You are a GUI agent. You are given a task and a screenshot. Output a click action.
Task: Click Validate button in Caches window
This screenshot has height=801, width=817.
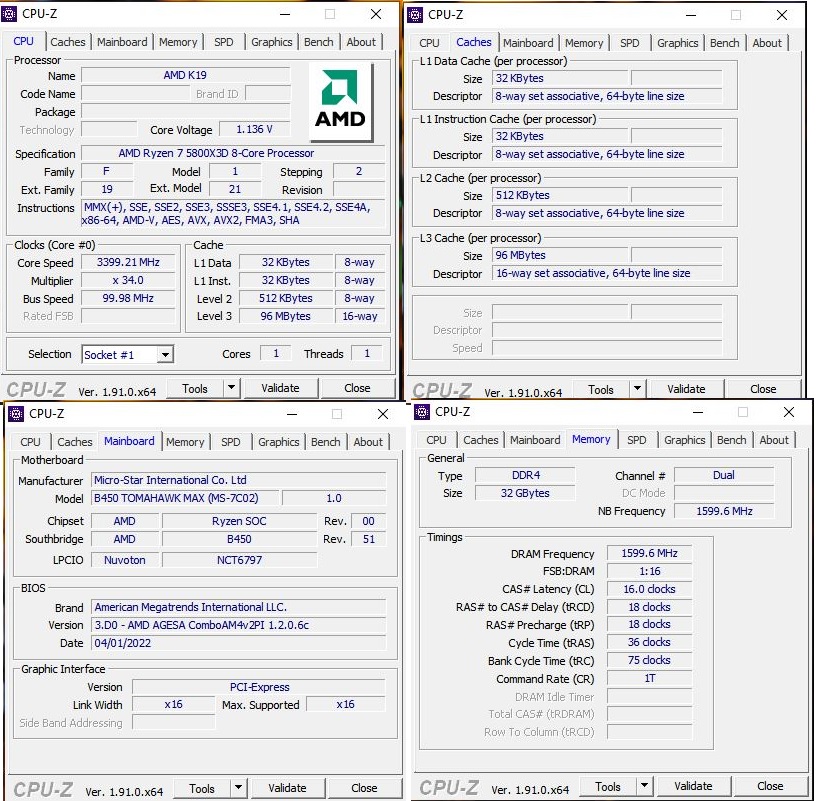686,389
